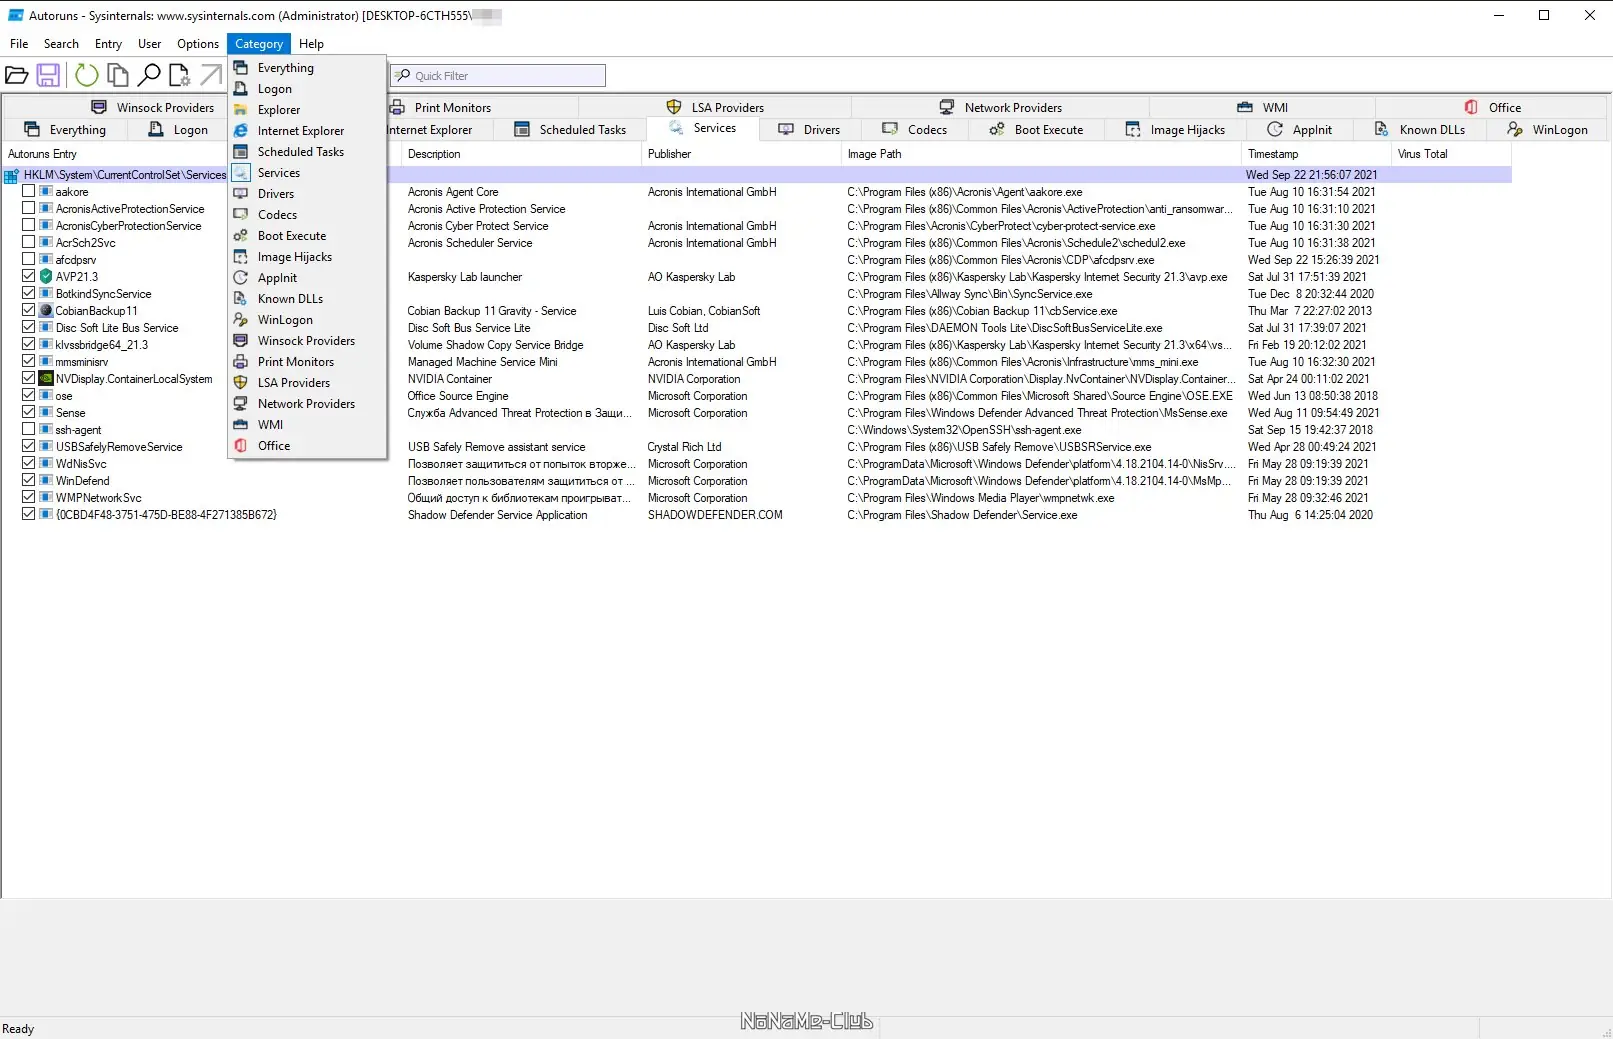Uncheck the AVP21.3 entry checkbox
1613x1039 pixels.
(29, 276)
